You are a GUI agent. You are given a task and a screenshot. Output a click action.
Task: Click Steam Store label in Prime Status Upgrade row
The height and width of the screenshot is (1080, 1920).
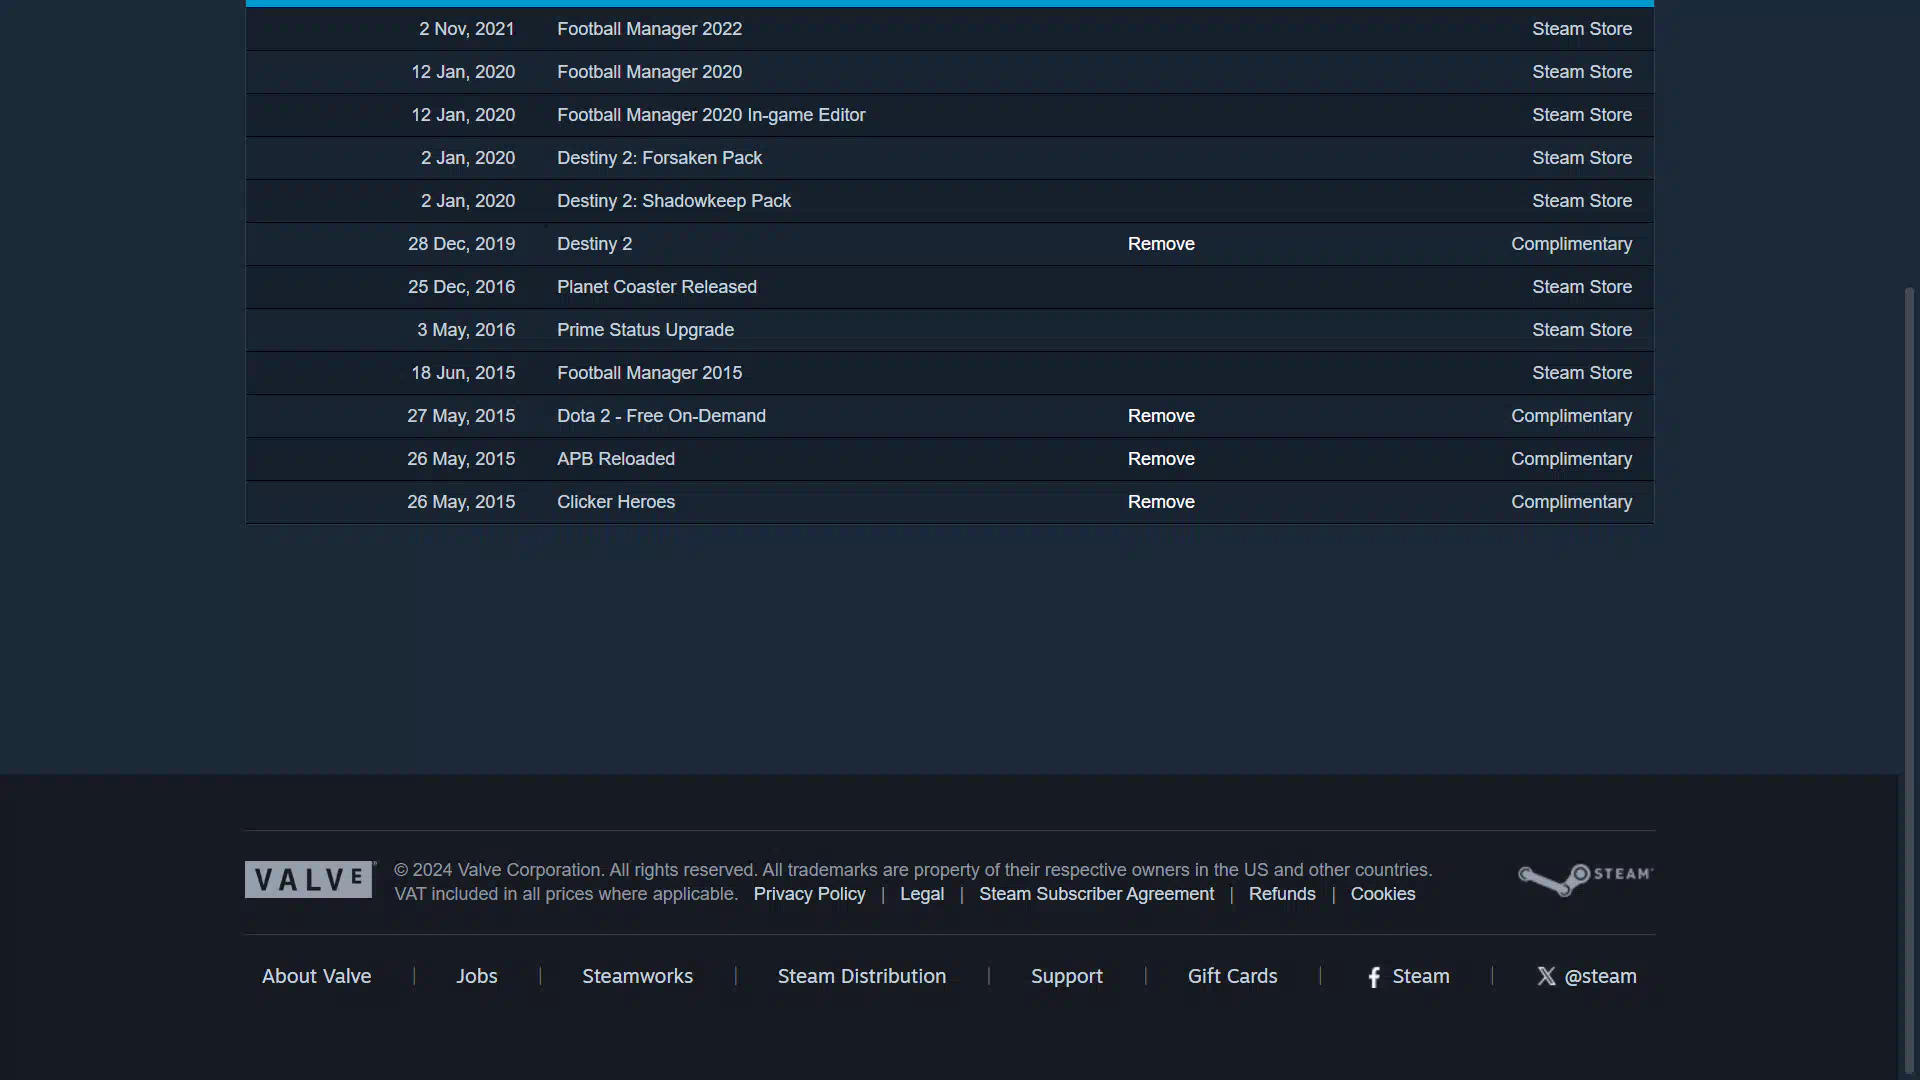(x=1582, y=330)
